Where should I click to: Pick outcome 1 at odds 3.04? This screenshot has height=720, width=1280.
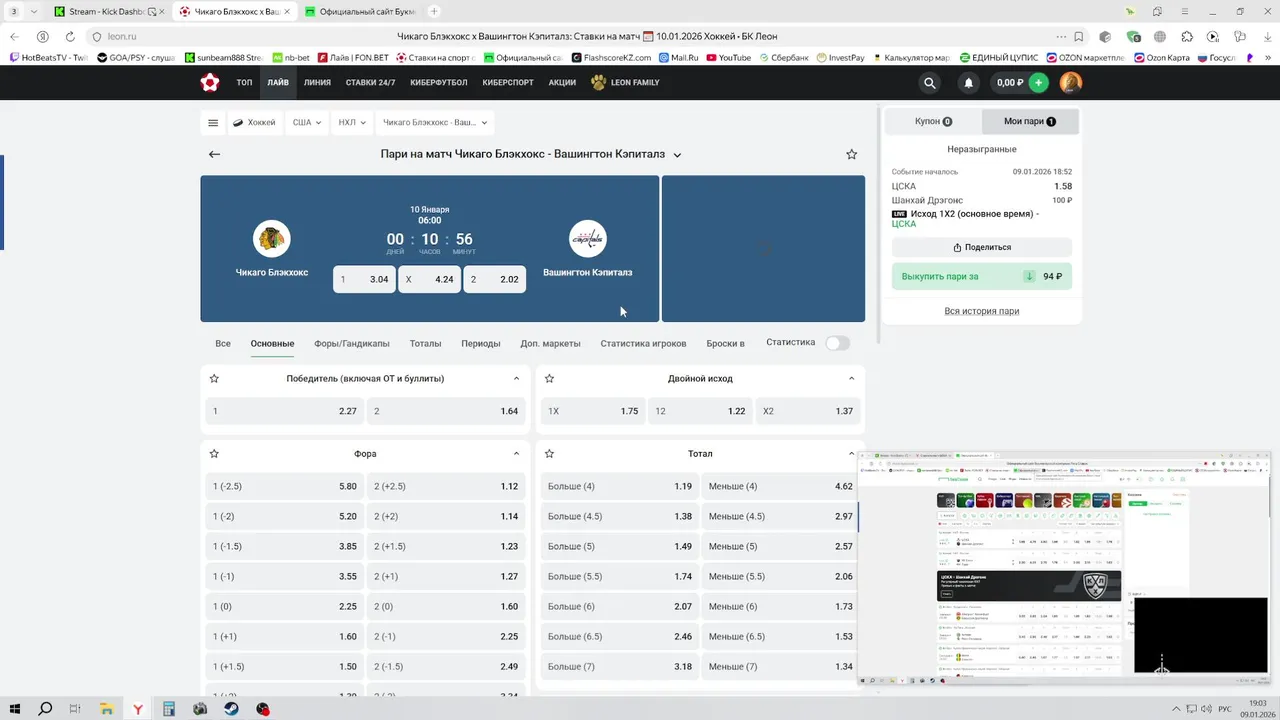tap(364, 279)
